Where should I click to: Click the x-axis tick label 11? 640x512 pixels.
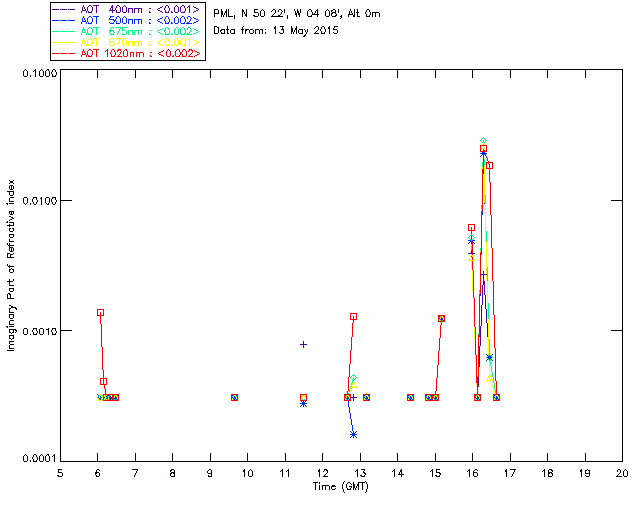coord(285,474)
